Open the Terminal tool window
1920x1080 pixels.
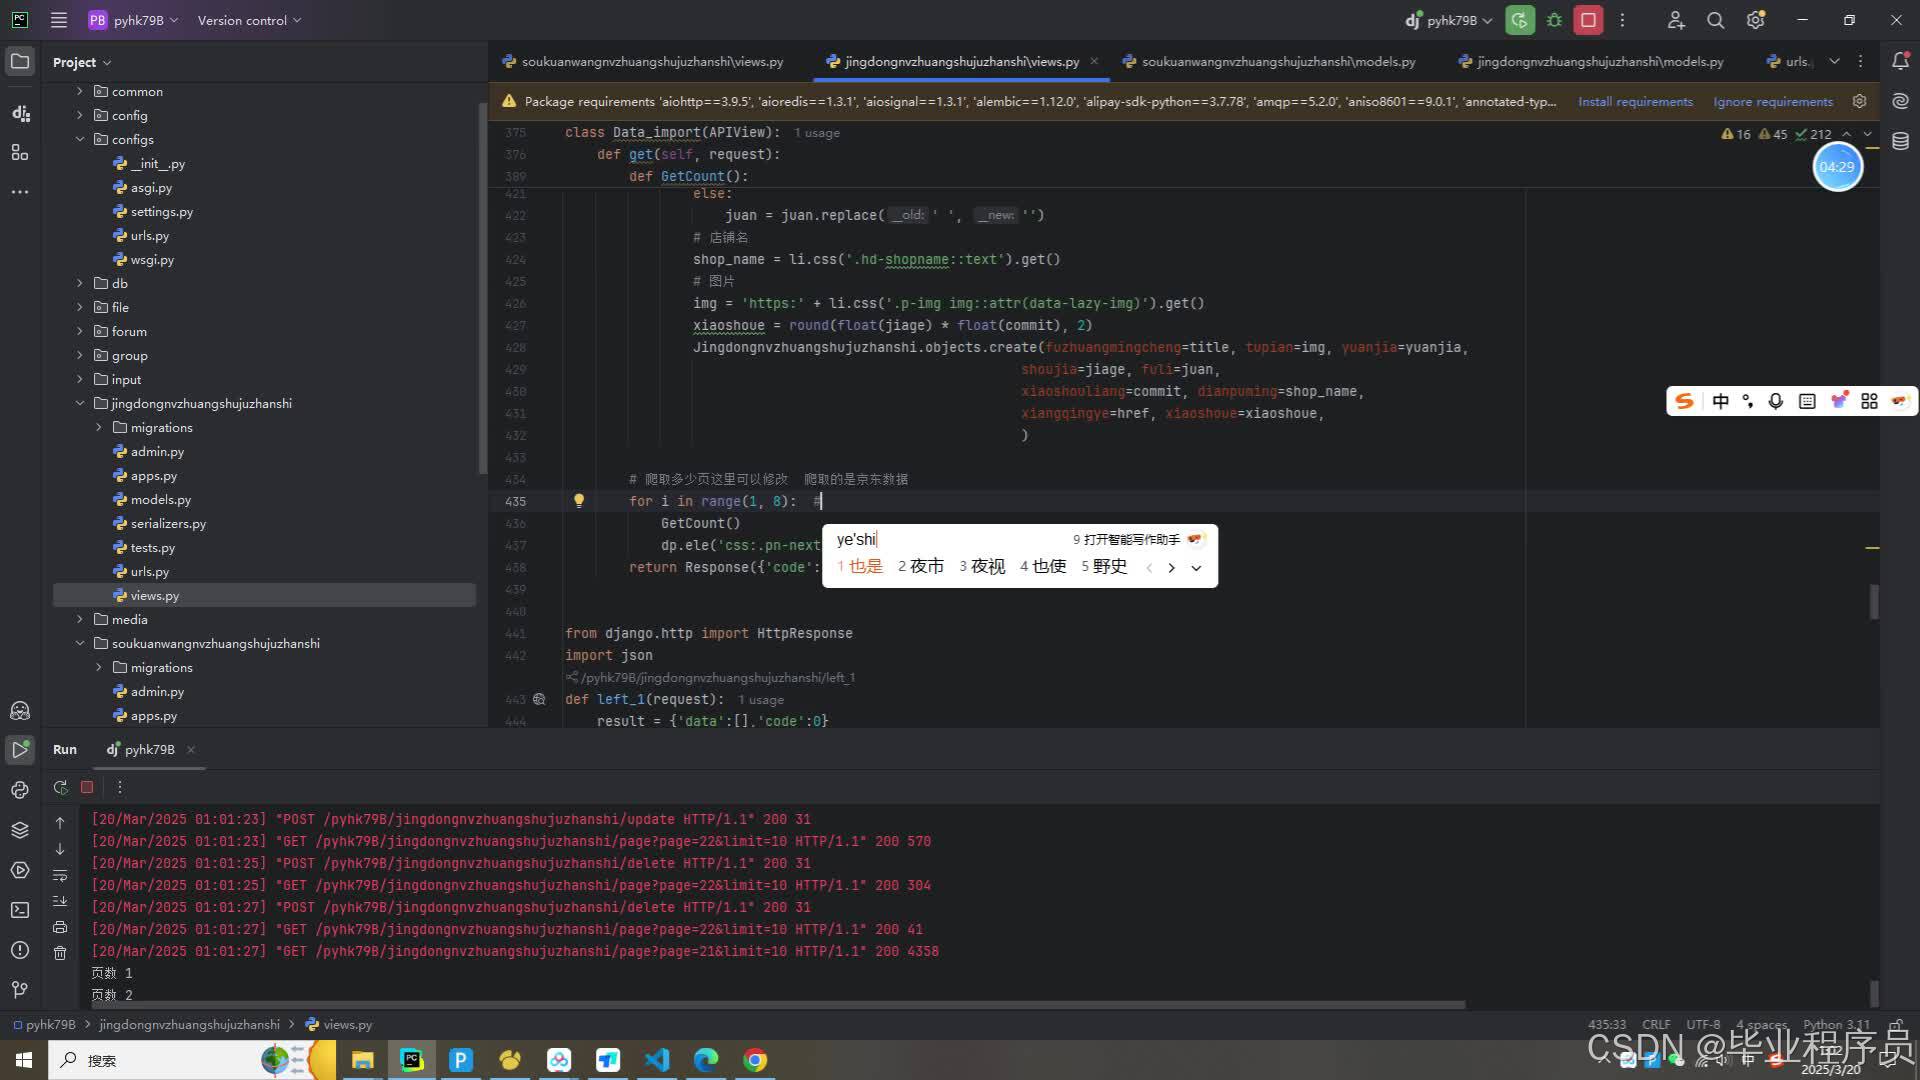tap(20, 910)
